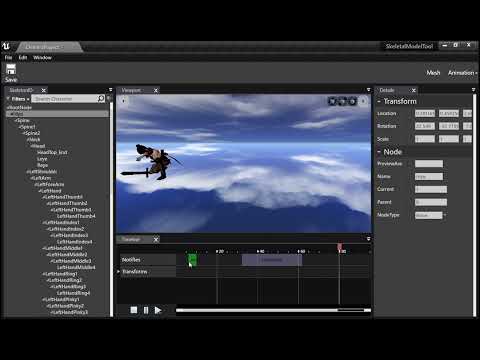Click the red playhead marker on the timeline

pyautogui.click(x=339, y=247)
